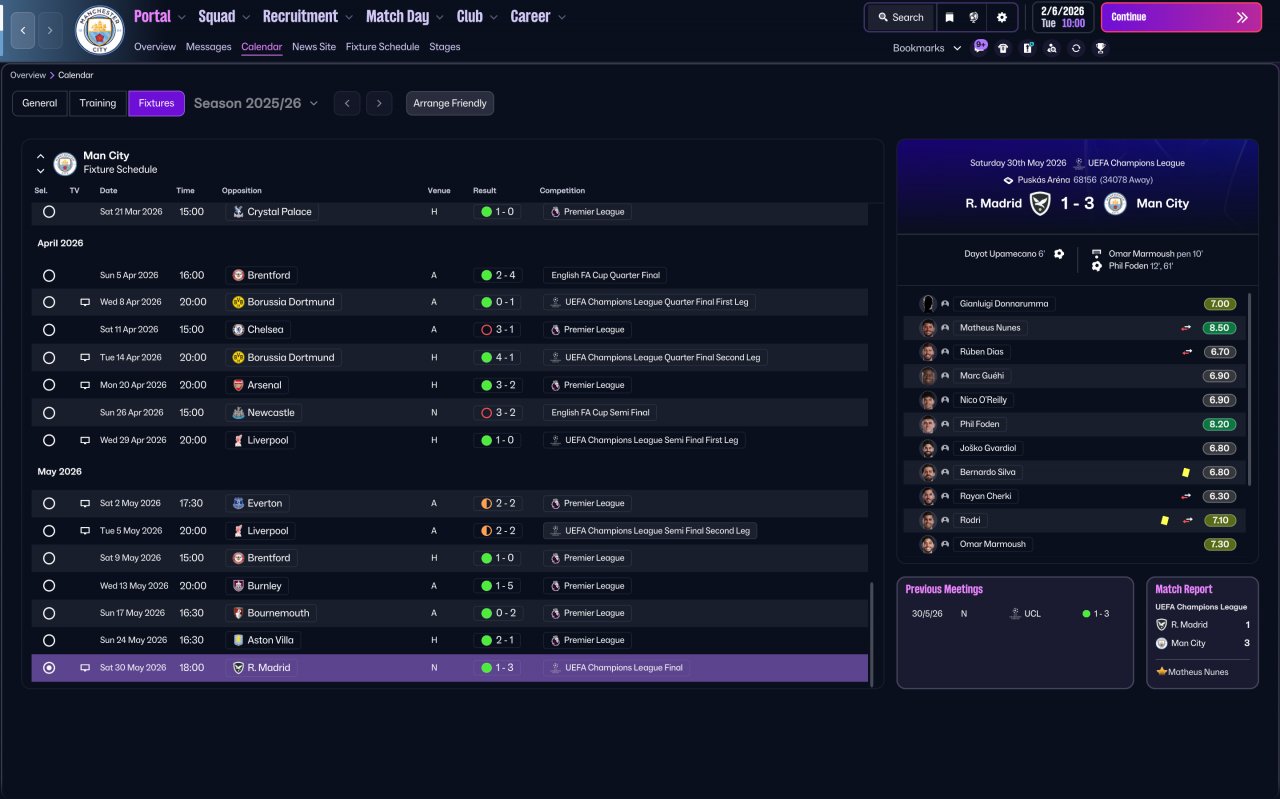Screen dimensions: 1280x799
Task: Click the shirt bookmark shortcut icon
Action: pos(1003,48)
